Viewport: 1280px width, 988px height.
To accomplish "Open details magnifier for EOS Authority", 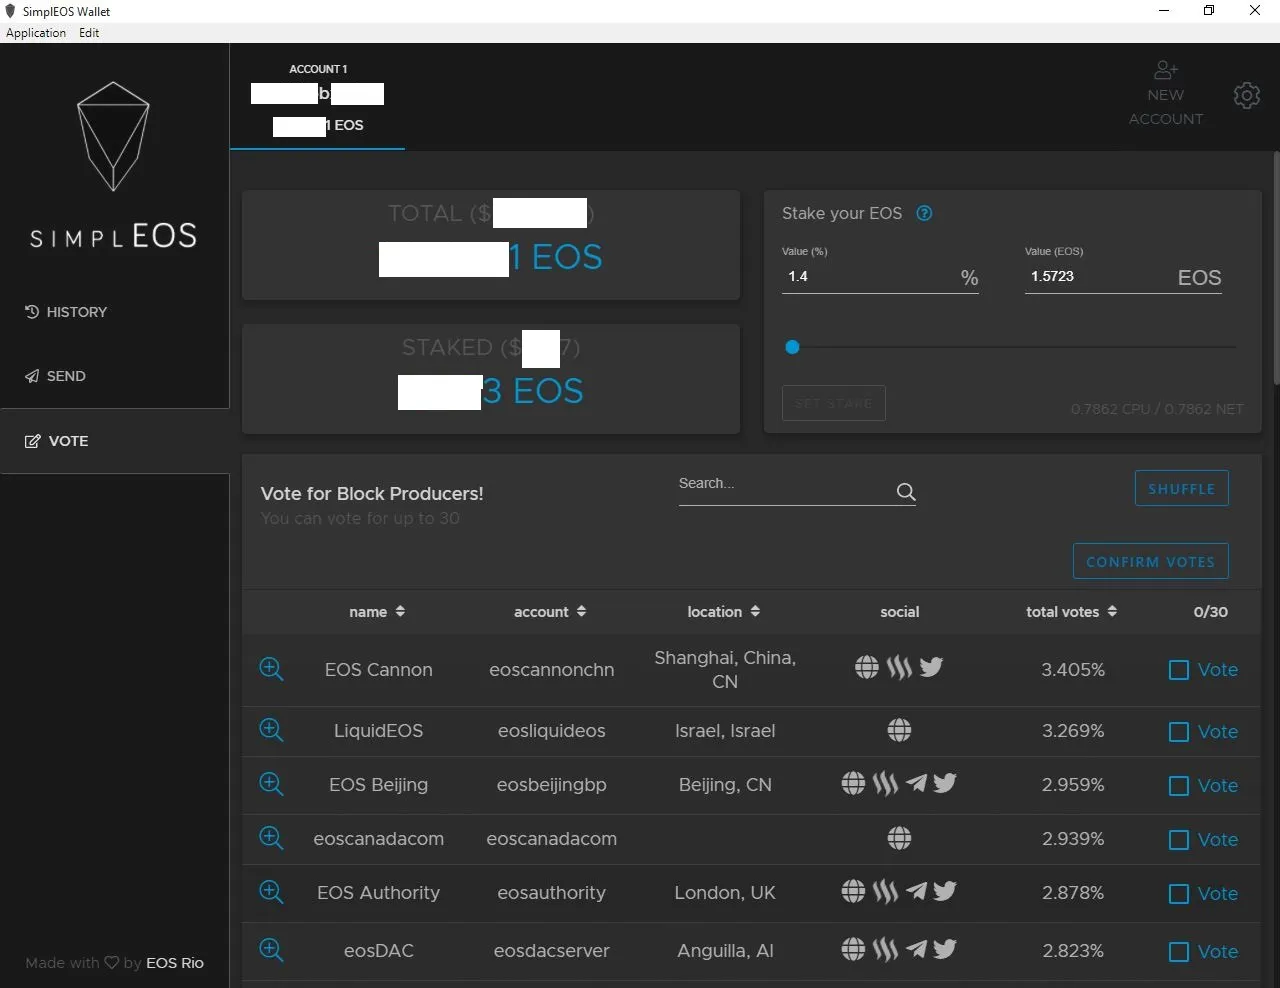I will click(x=271, y=892).
